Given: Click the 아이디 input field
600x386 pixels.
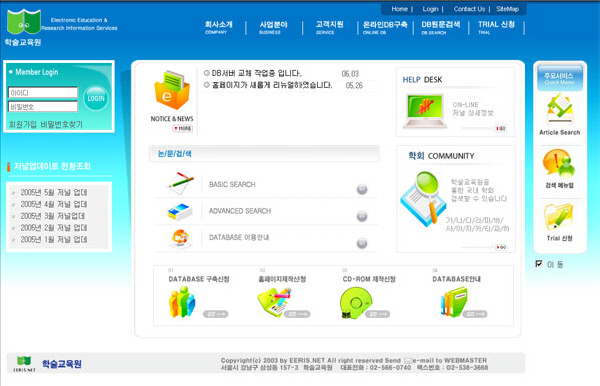Looking at the screenshot, I should (x=43, y=93).
